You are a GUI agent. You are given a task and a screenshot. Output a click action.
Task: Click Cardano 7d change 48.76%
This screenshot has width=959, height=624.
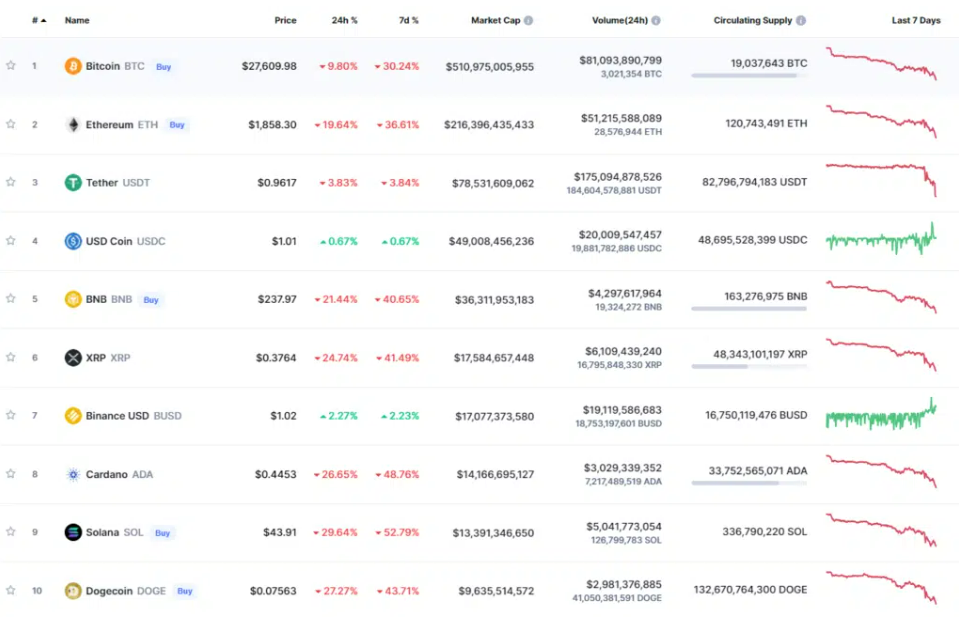398,475
